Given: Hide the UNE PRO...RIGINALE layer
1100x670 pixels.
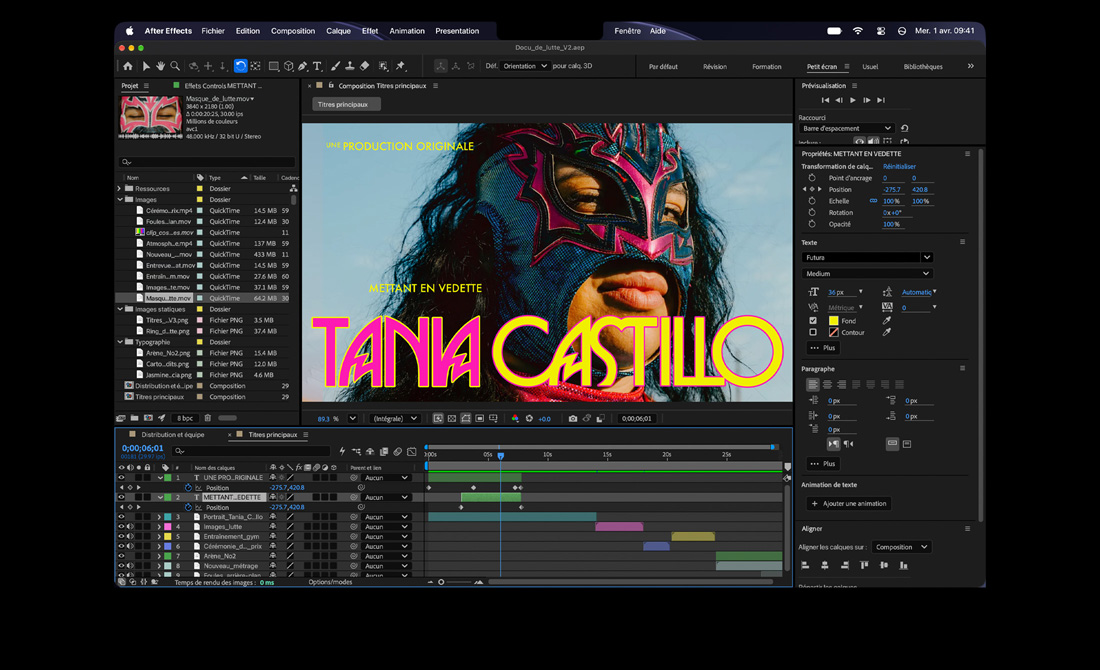Looking at the screenshot, I should click(x=121, y=478).
